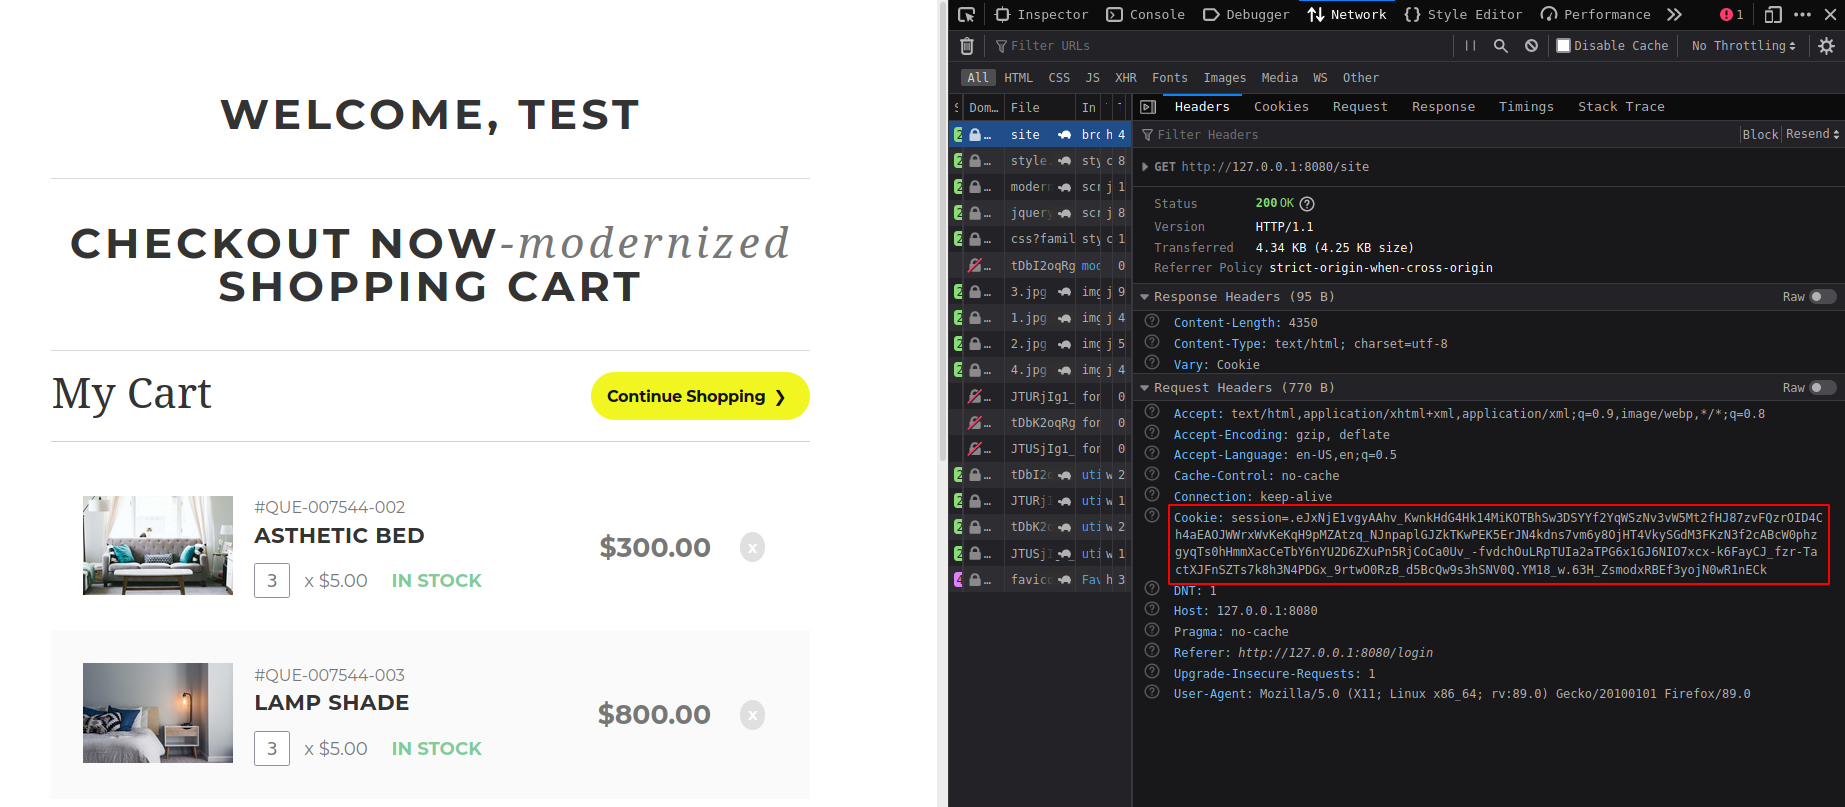Open the Console tab
The width and height of the screenshot is (1845, 807).
pos(1146,15)
